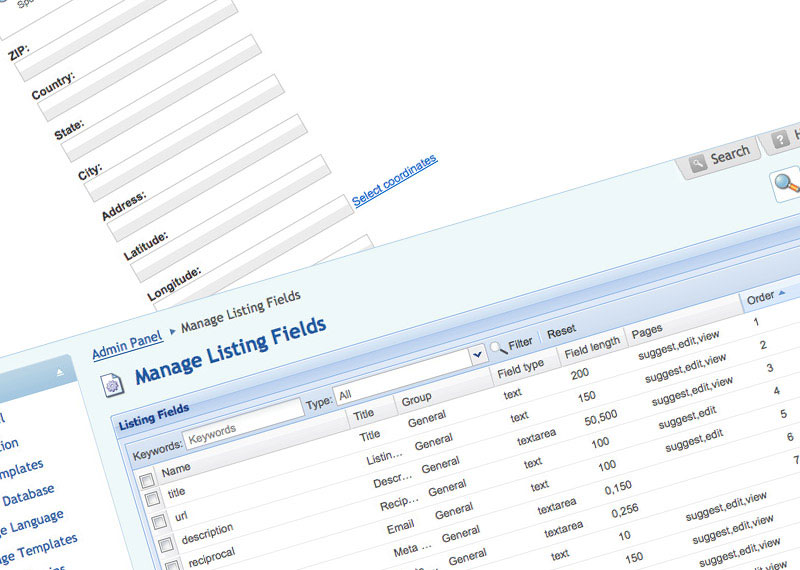Select the 'description' name cell
The image size is (800, 570).
(x=207, y=533)
